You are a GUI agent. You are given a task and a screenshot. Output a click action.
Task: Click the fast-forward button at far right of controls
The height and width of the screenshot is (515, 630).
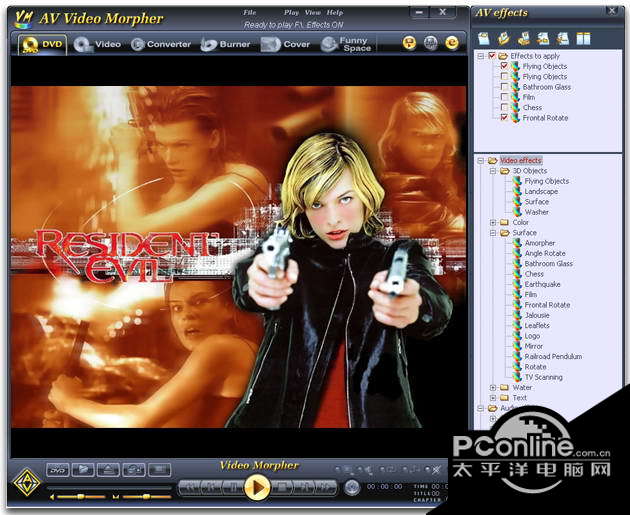[x=326, y=488]
